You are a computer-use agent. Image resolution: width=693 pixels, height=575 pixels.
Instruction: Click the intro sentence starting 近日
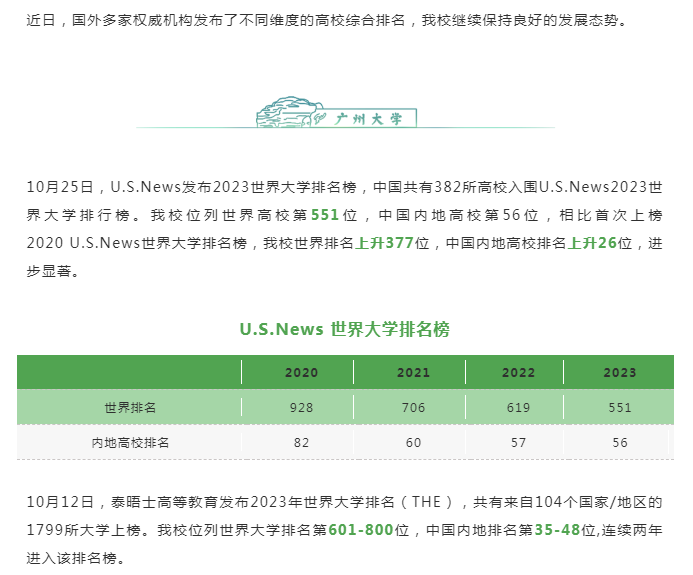327,20
